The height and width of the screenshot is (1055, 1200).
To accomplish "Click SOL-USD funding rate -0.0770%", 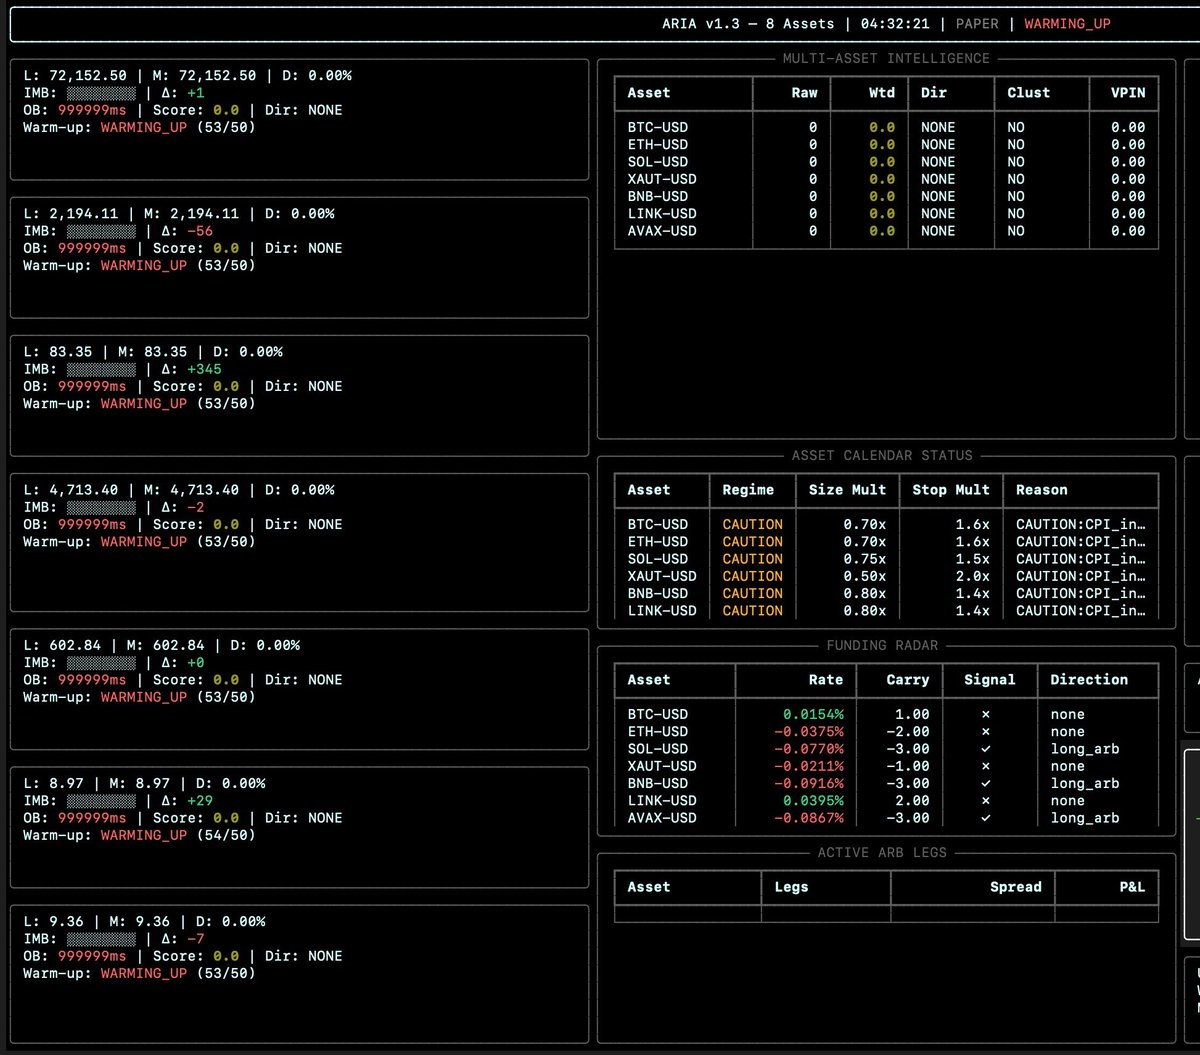I will (x=808, y=749).
